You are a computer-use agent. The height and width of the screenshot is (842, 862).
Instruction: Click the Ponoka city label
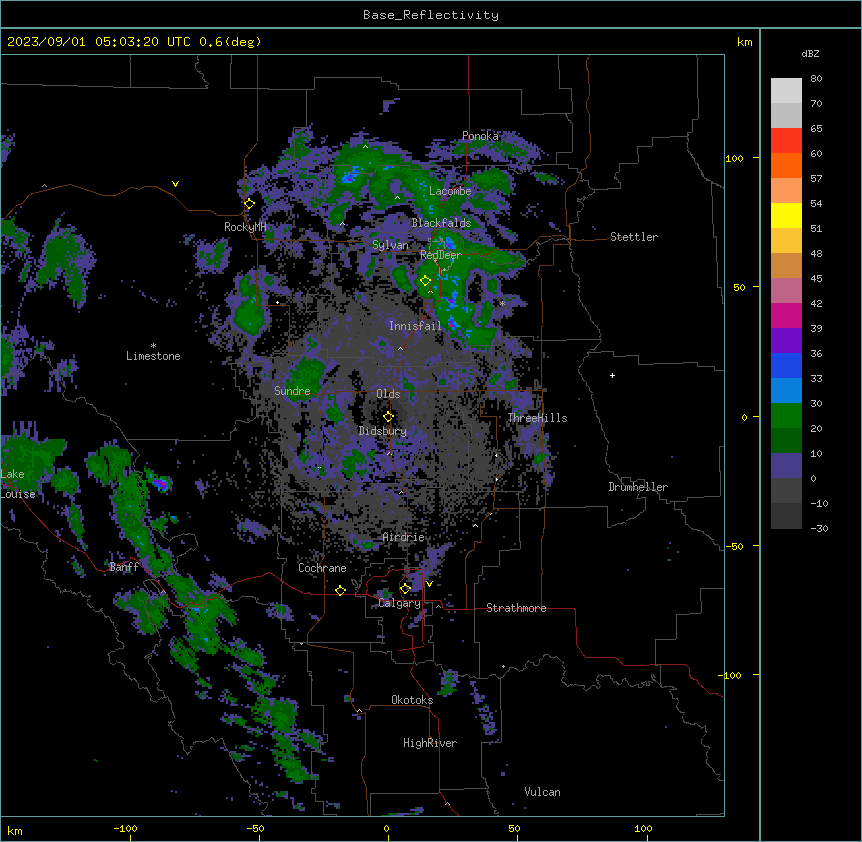pos(480,136)
